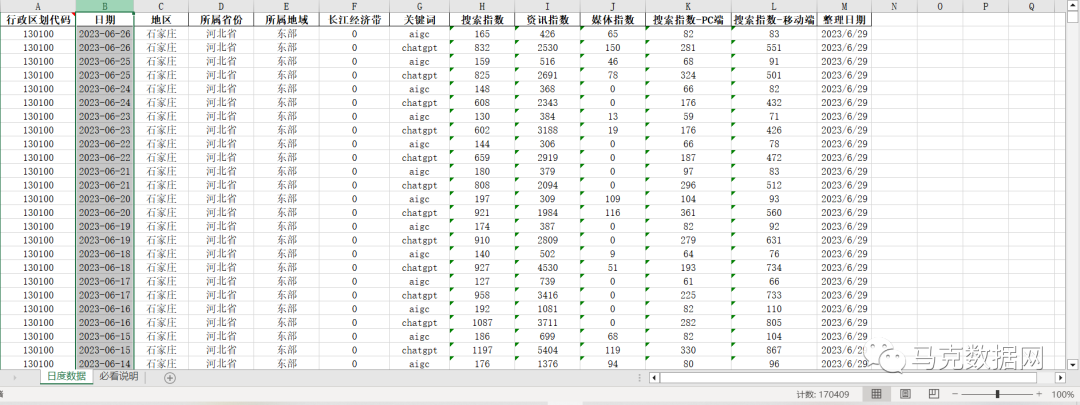1080x405 pixels.
Task: Click the 关键词 header cell
Action: pyautogui.click(x=419, y=20)
